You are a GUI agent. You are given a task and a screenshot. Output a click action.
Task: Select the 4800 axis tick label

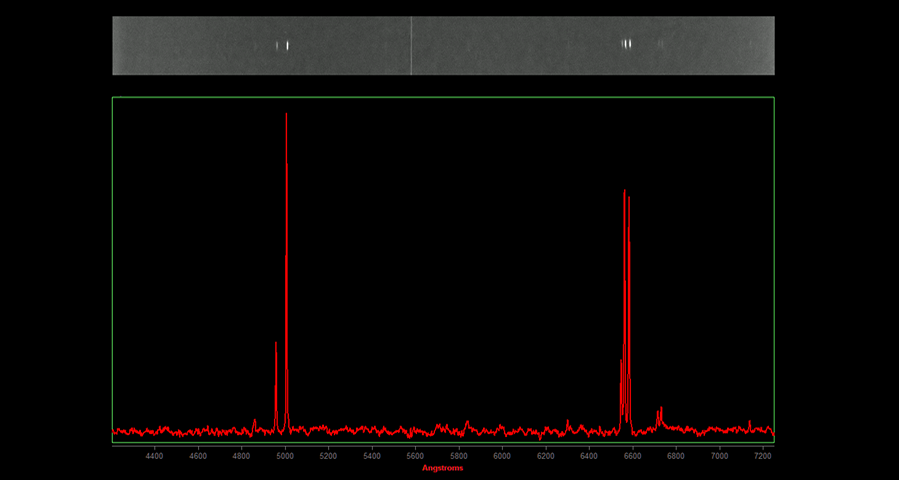tap(241, 456)
